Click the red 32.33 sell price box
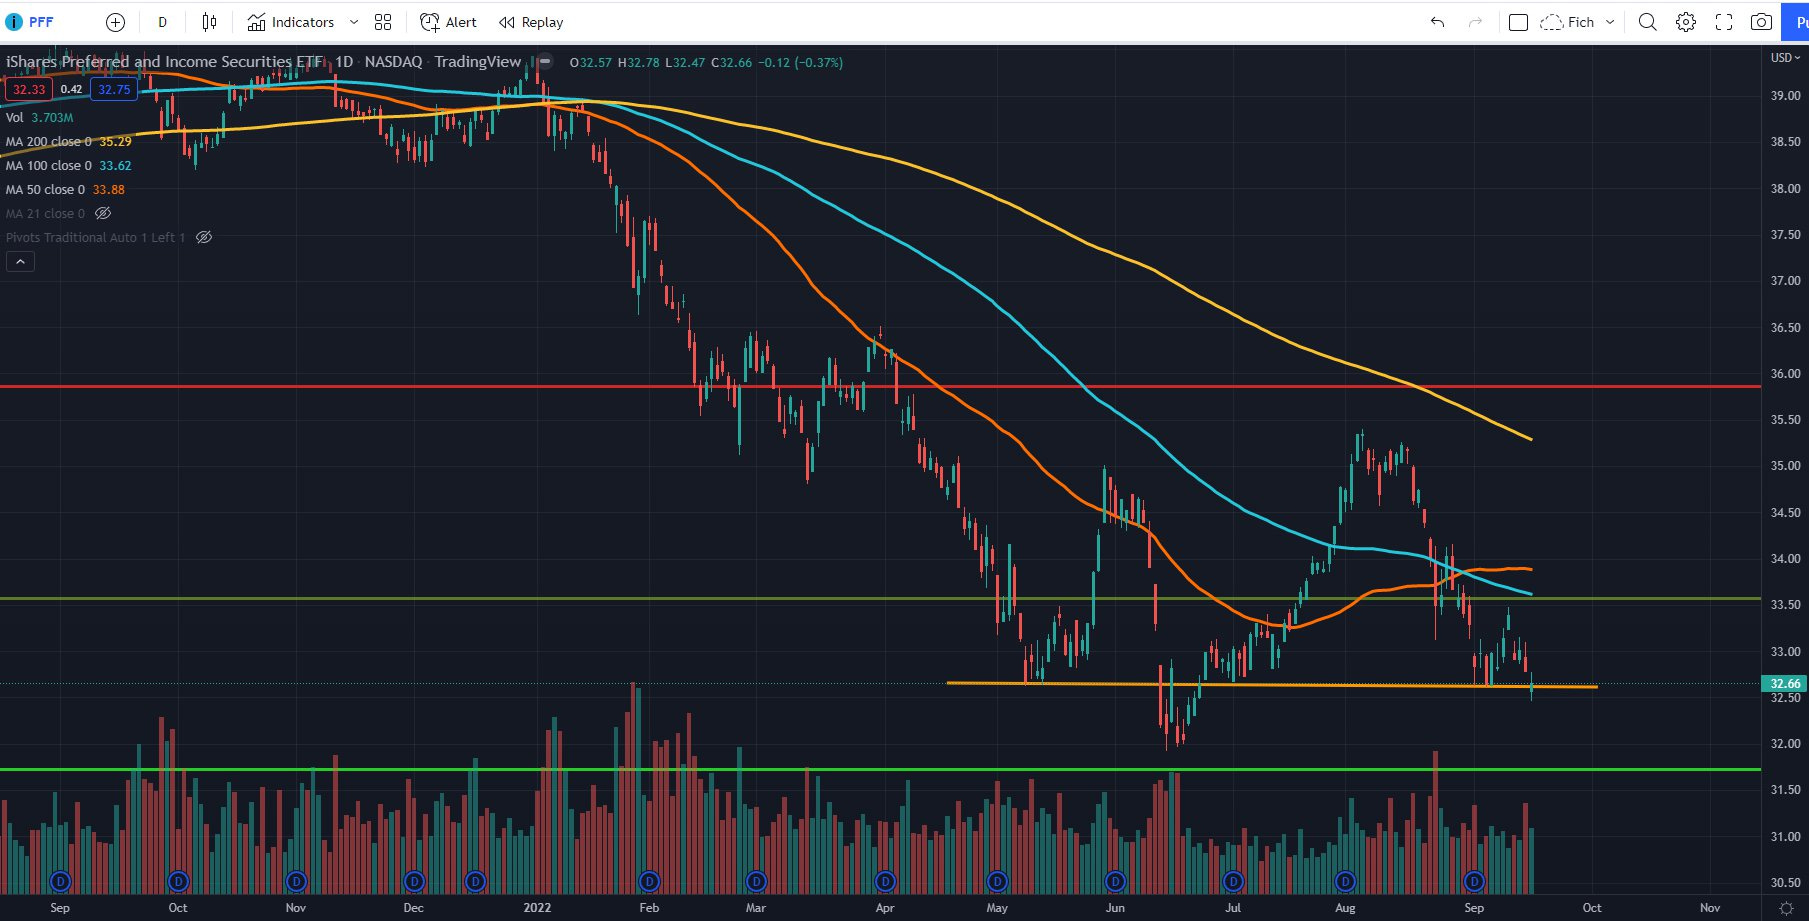 tap(29, 89)
